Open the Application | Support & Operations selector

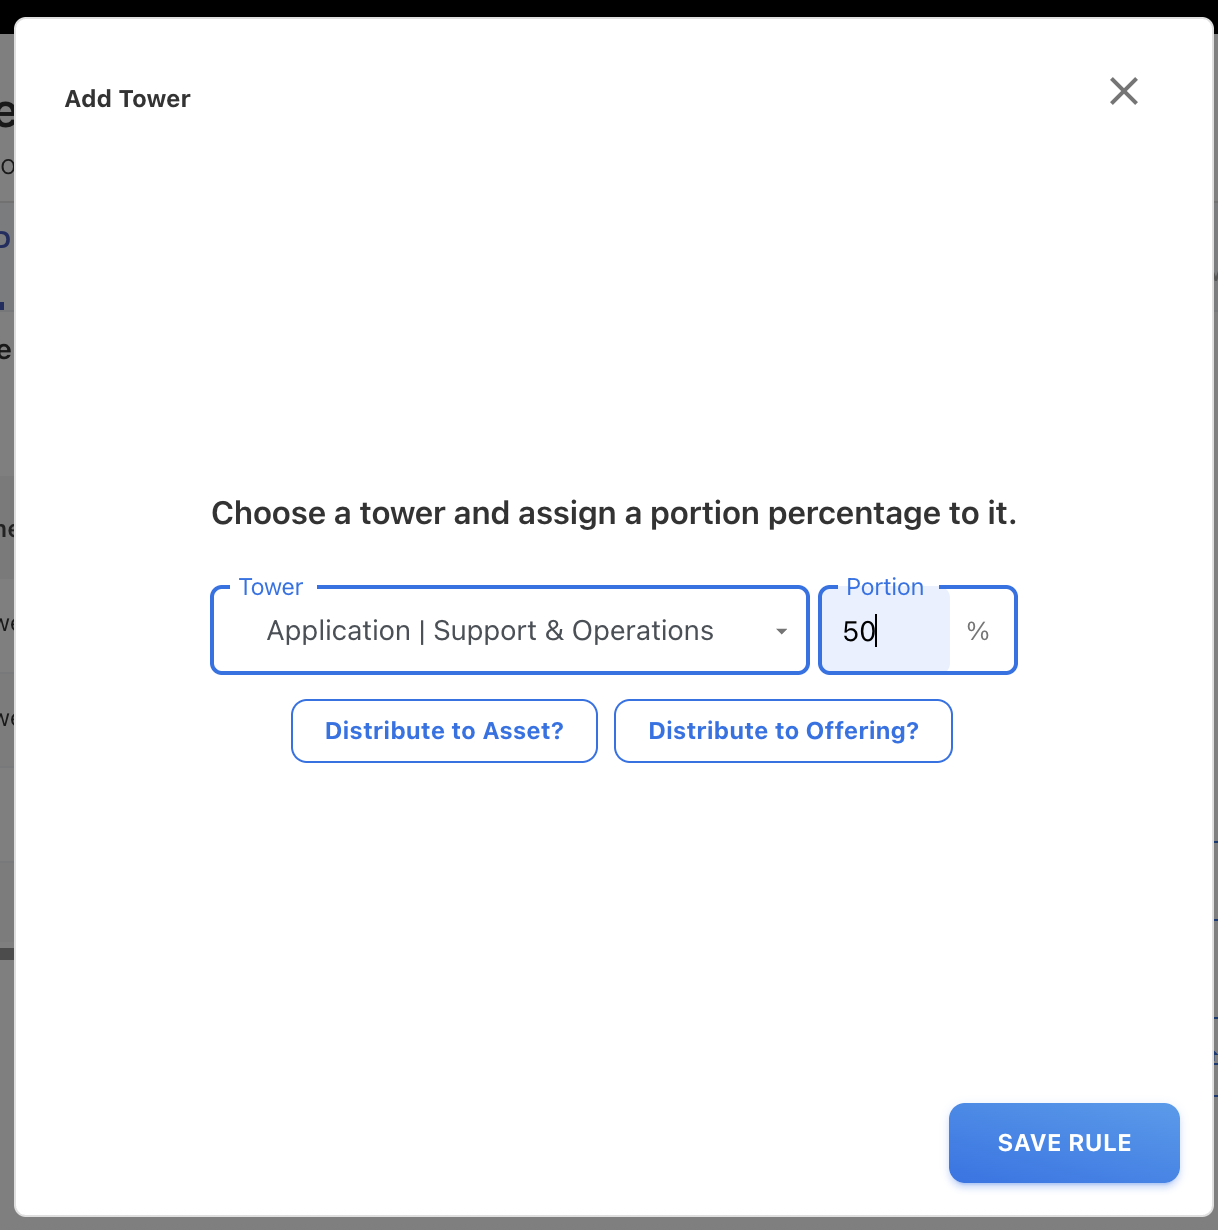(509, 631)
